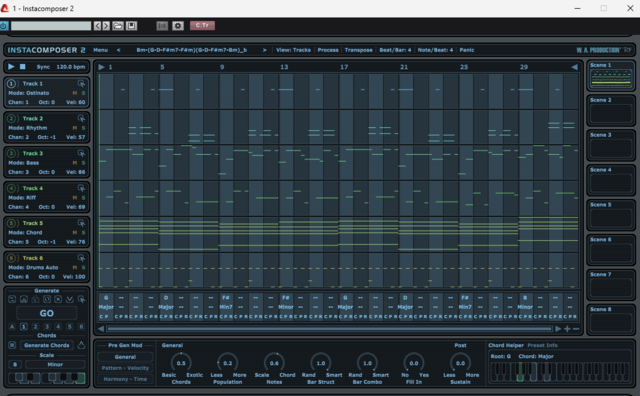
Task: Click View: Tracks in top bar
Action: (x=293, y=50)
